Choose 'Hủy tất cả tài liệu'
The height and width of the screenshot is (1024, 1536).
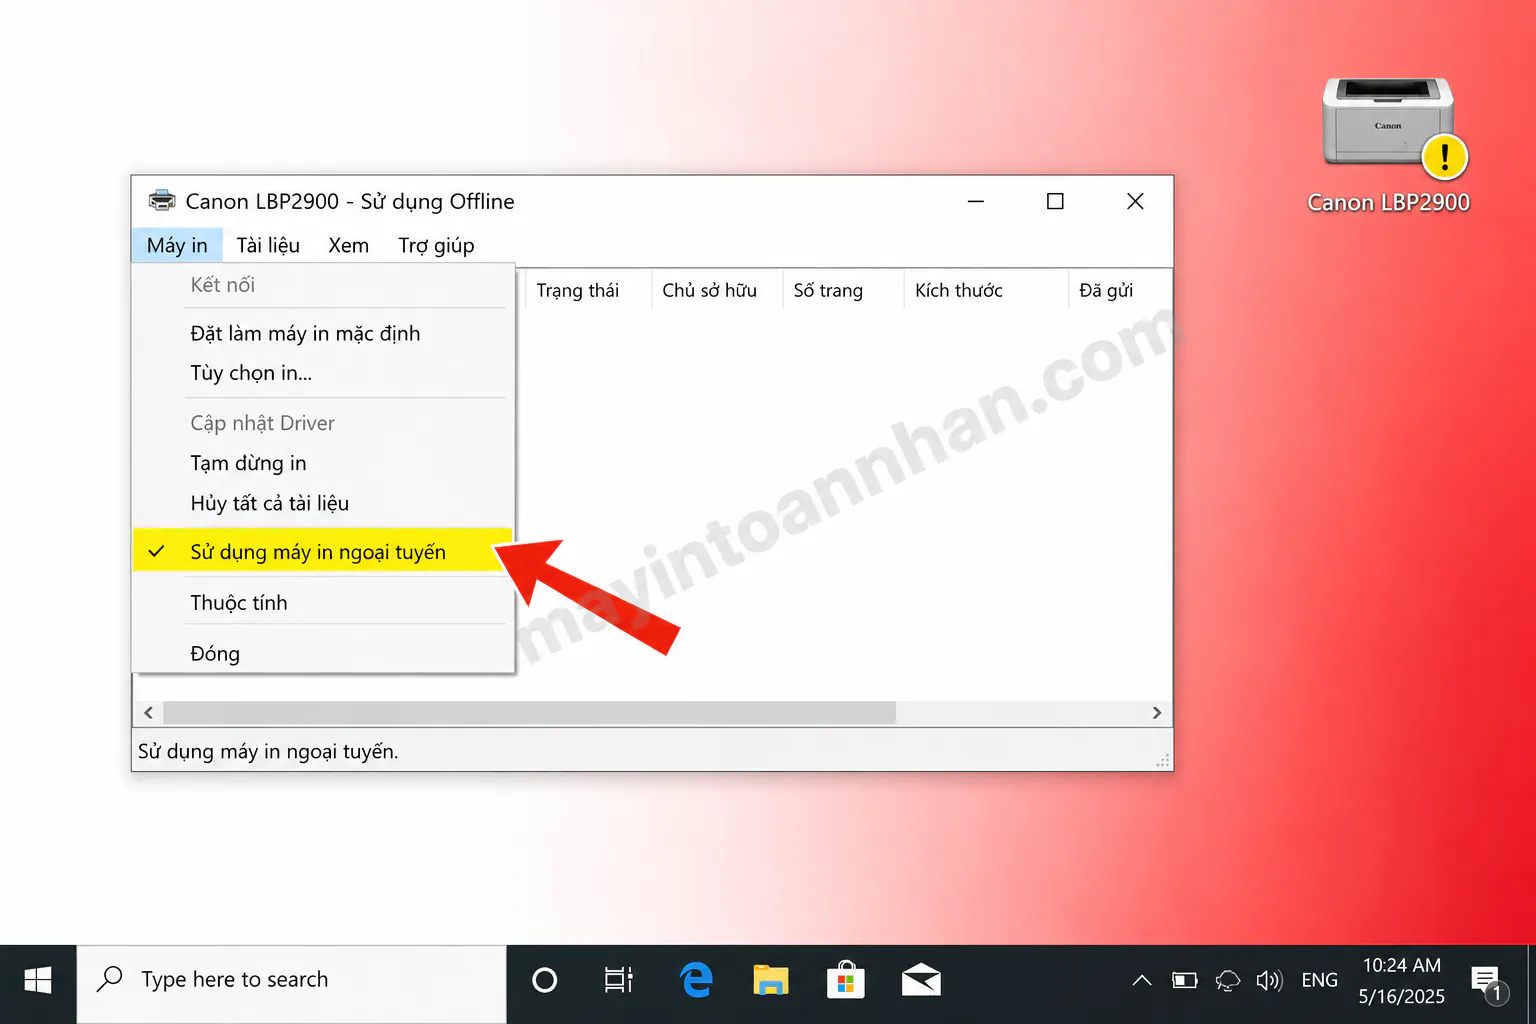(x=322, y=503)
